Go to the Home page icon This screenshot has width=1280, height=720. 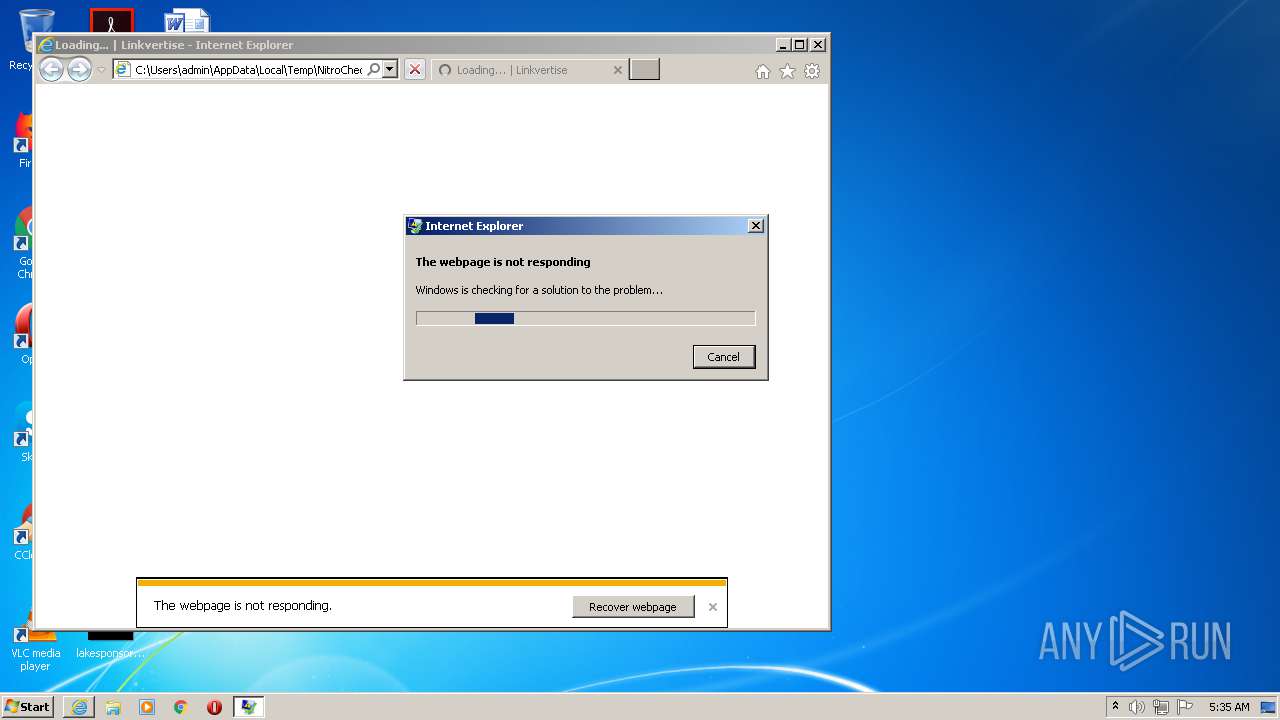tap(763, 71)
